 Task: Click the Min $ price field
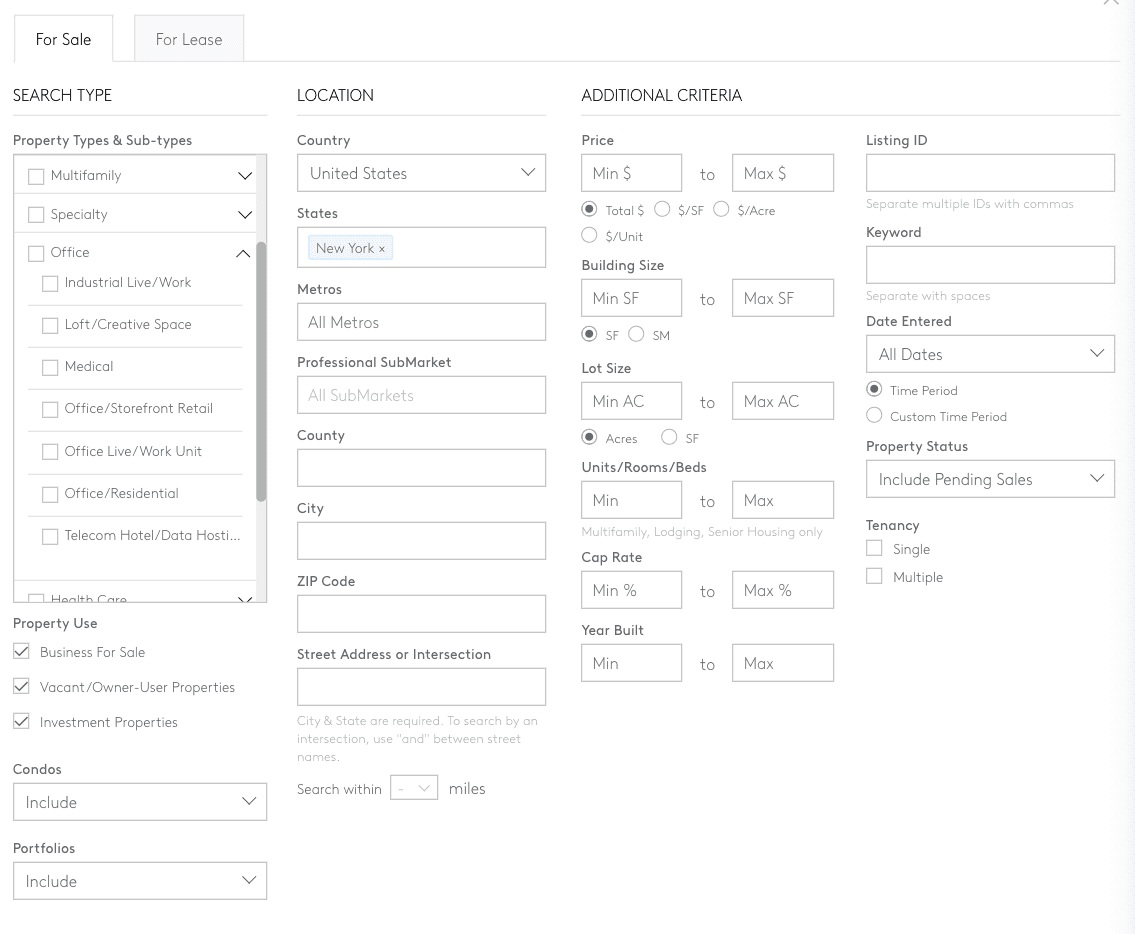(x=631, y=173)
